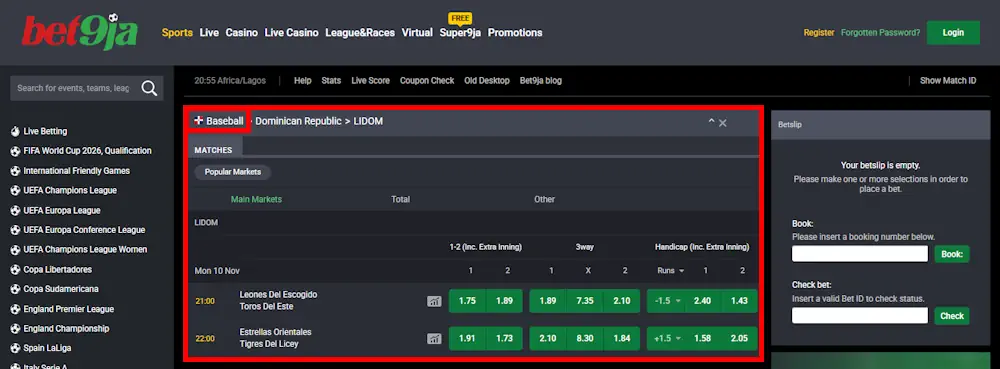Select 1-2 odds 1.89 for Toros Del Este
The image size is (1000, 369).
coord(504,301)
